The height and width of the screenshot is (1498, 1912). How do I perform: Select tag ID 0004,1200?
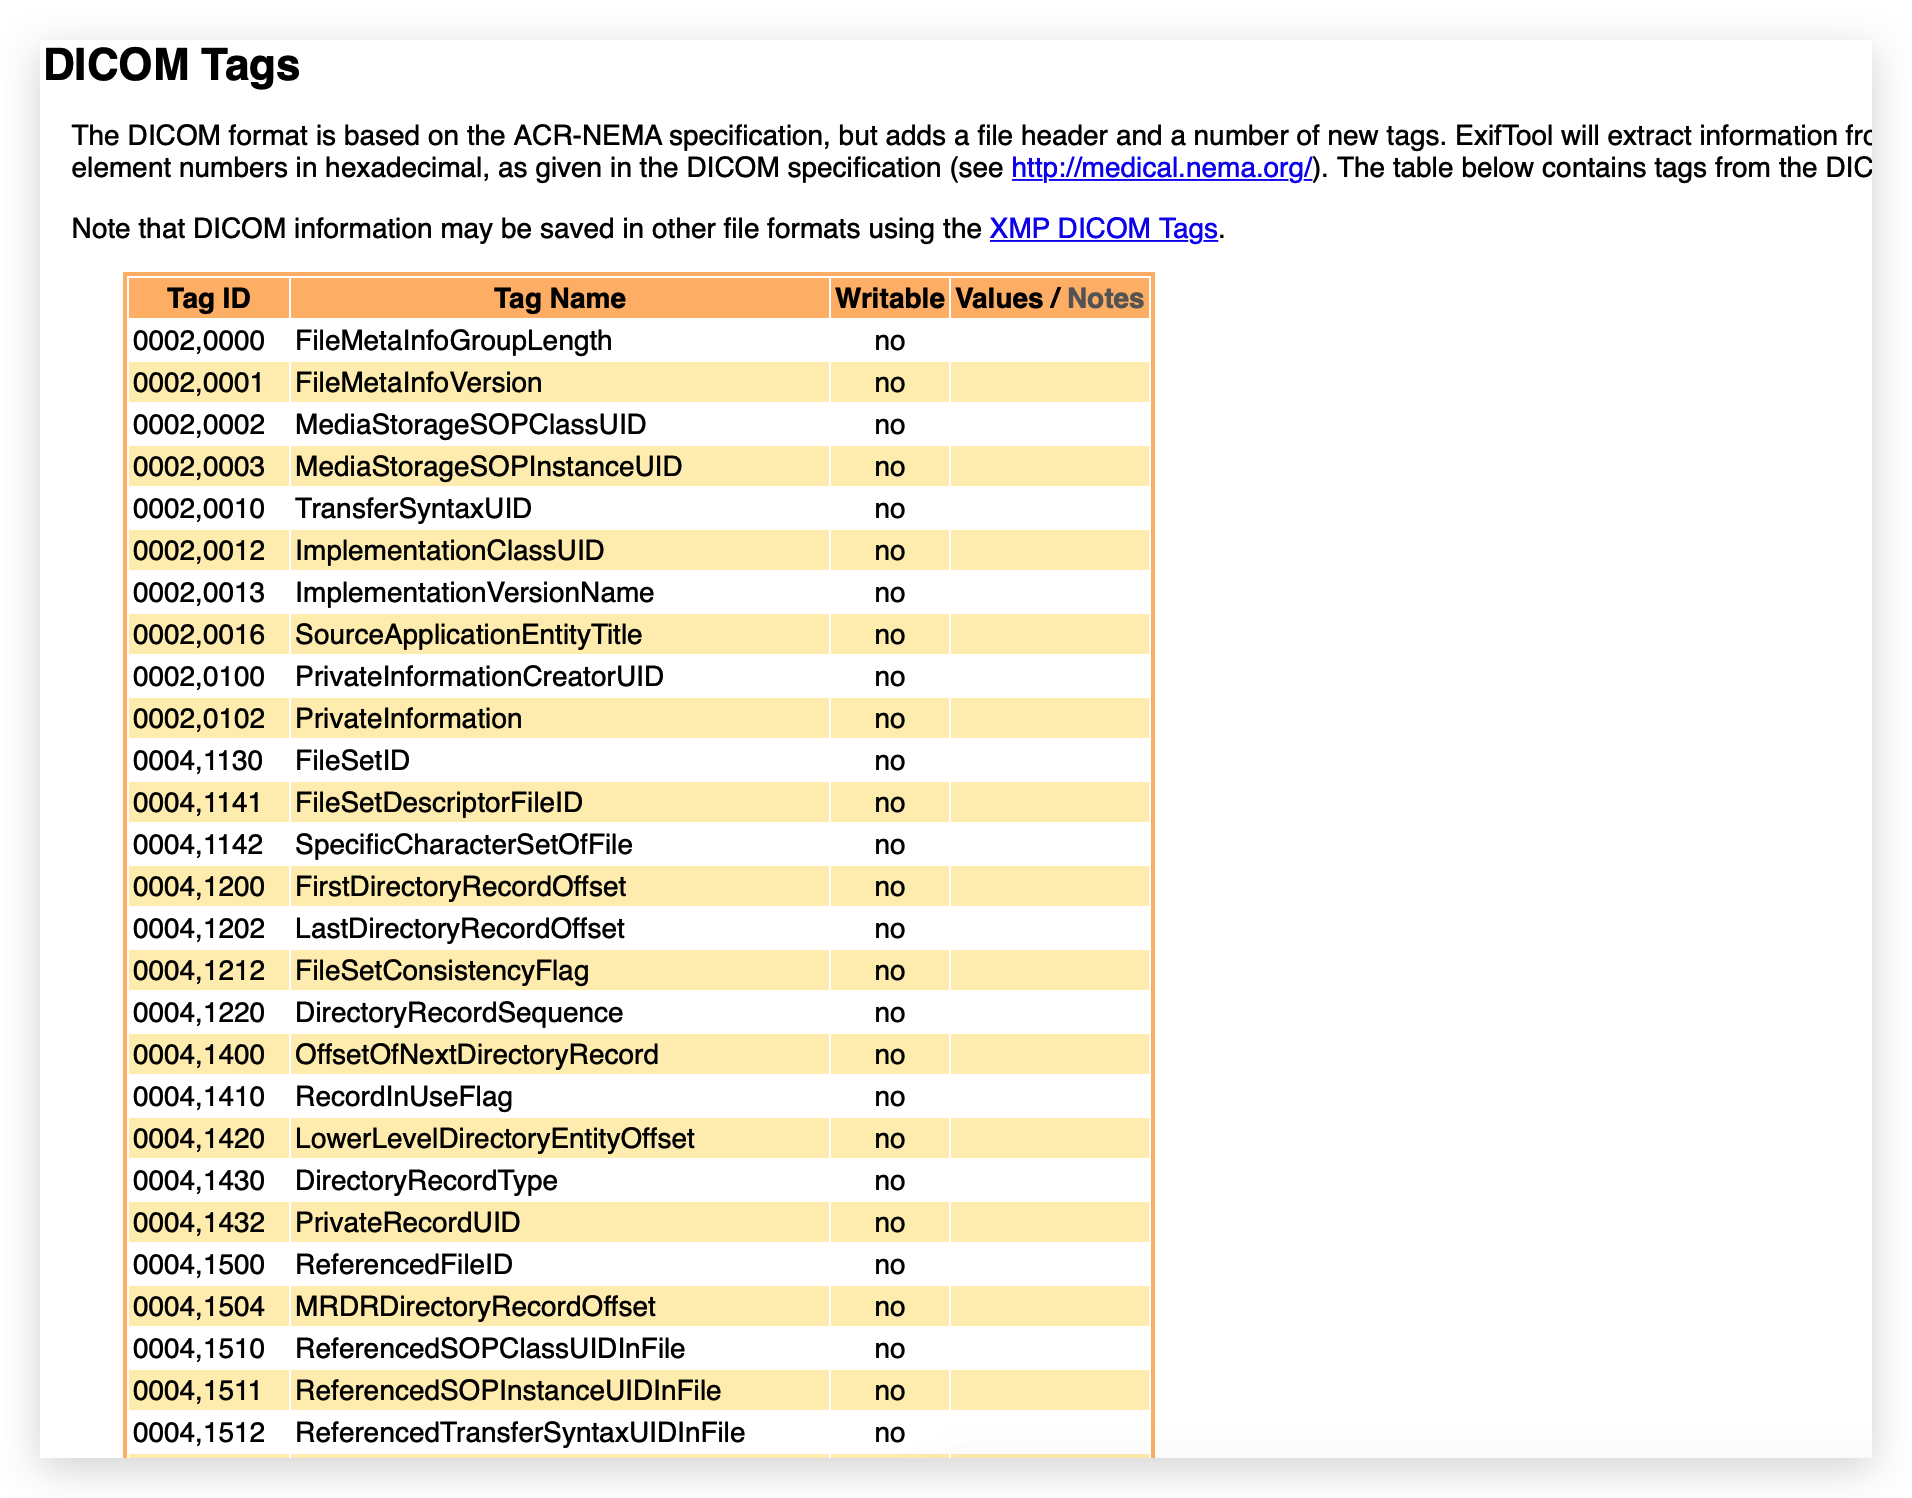point(199,887)
